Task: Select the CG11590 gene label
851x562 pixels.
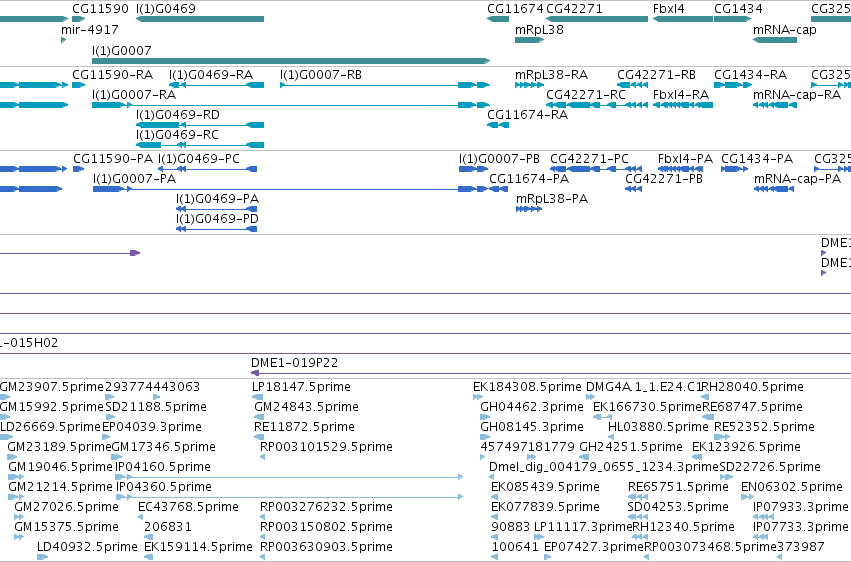Action: tap(100, 9)
